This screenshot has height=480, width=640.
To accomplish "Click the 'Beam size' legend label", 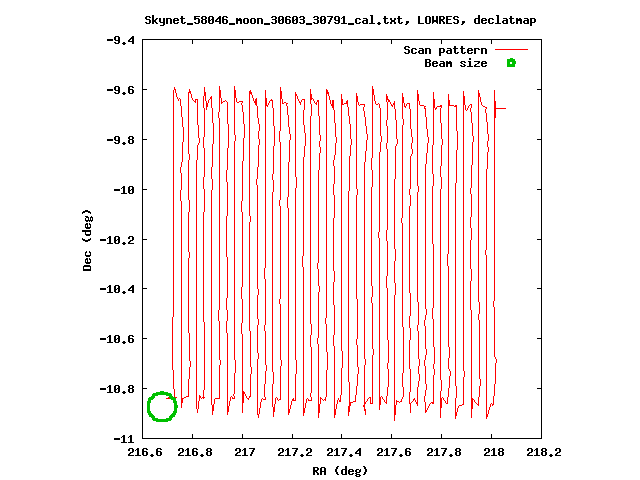I will [456, 63].
